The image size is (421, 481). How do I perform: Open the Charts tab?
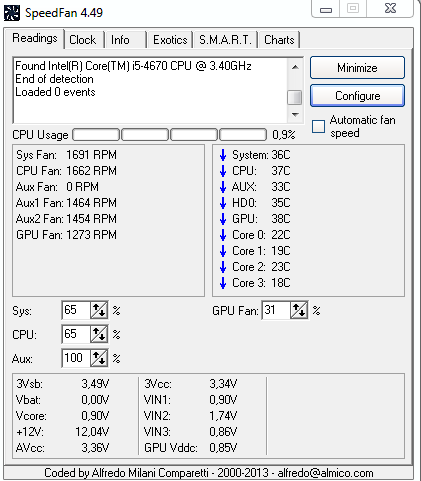click(x=279, y=40)
